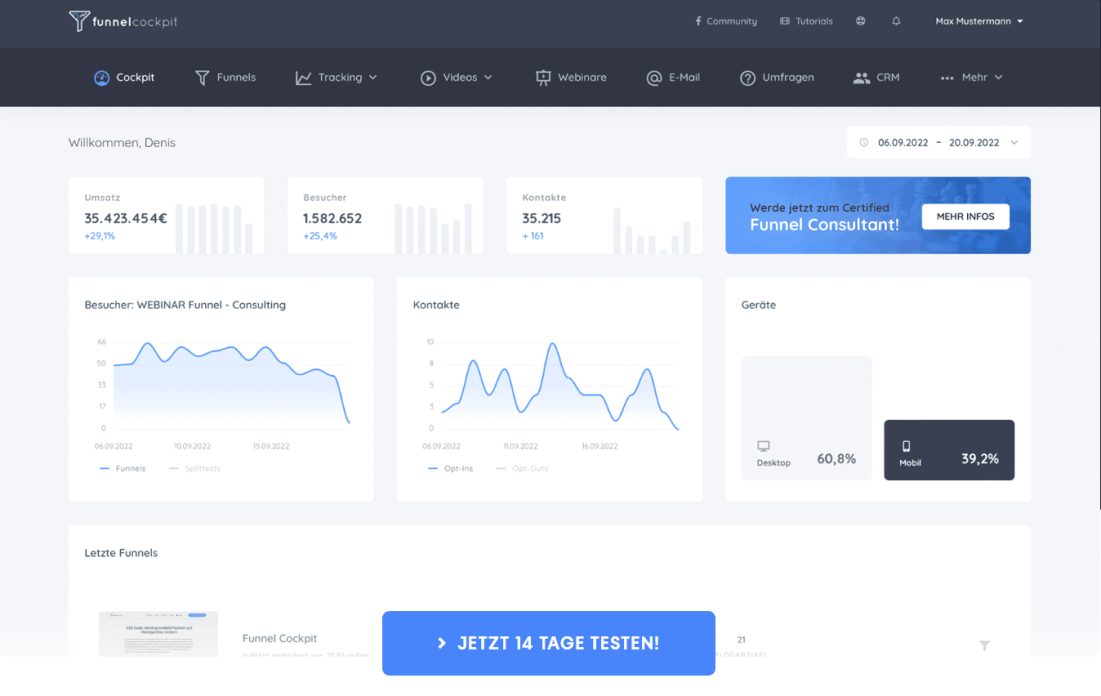Go to the Cockpit tab
Viewport: 1101px width, 696px height.
click(124, 77)
